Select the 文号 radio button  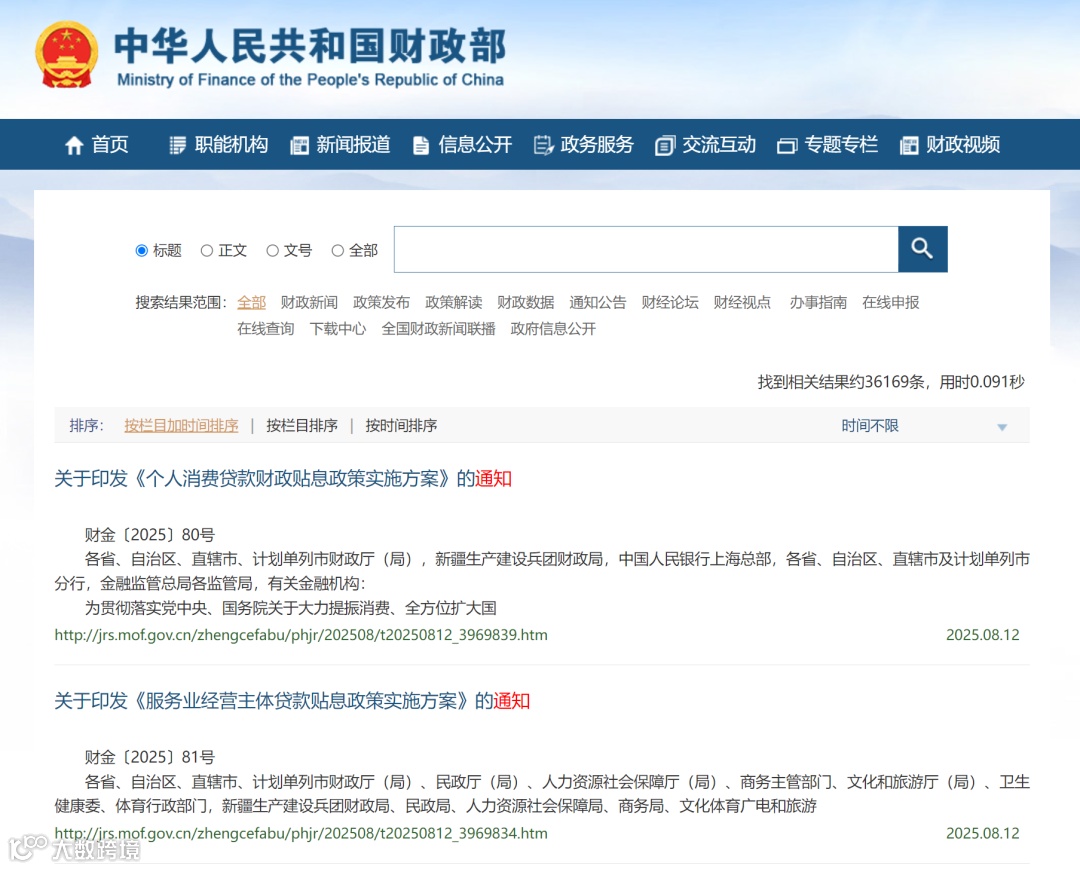click(x=273, y=251)
